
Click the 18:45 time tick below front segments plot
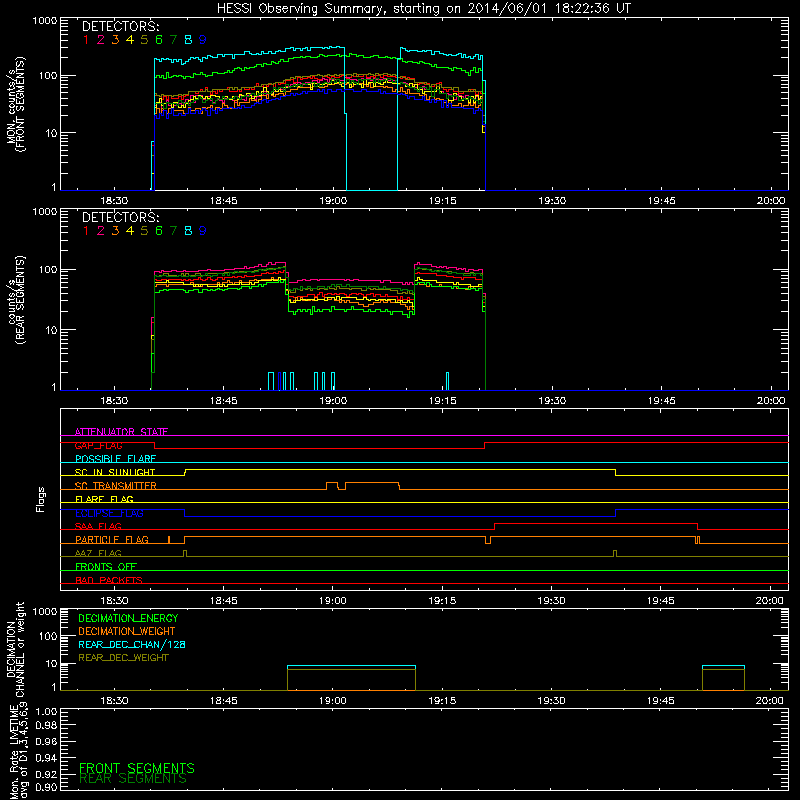click(x=223, y=201)
